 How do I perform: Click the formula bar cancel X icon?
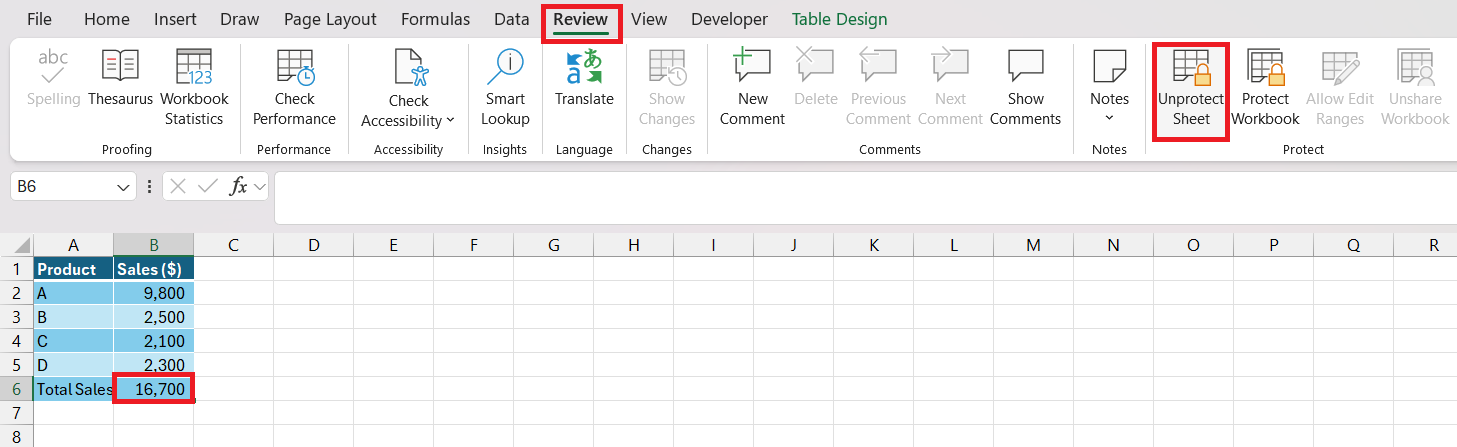178,187
